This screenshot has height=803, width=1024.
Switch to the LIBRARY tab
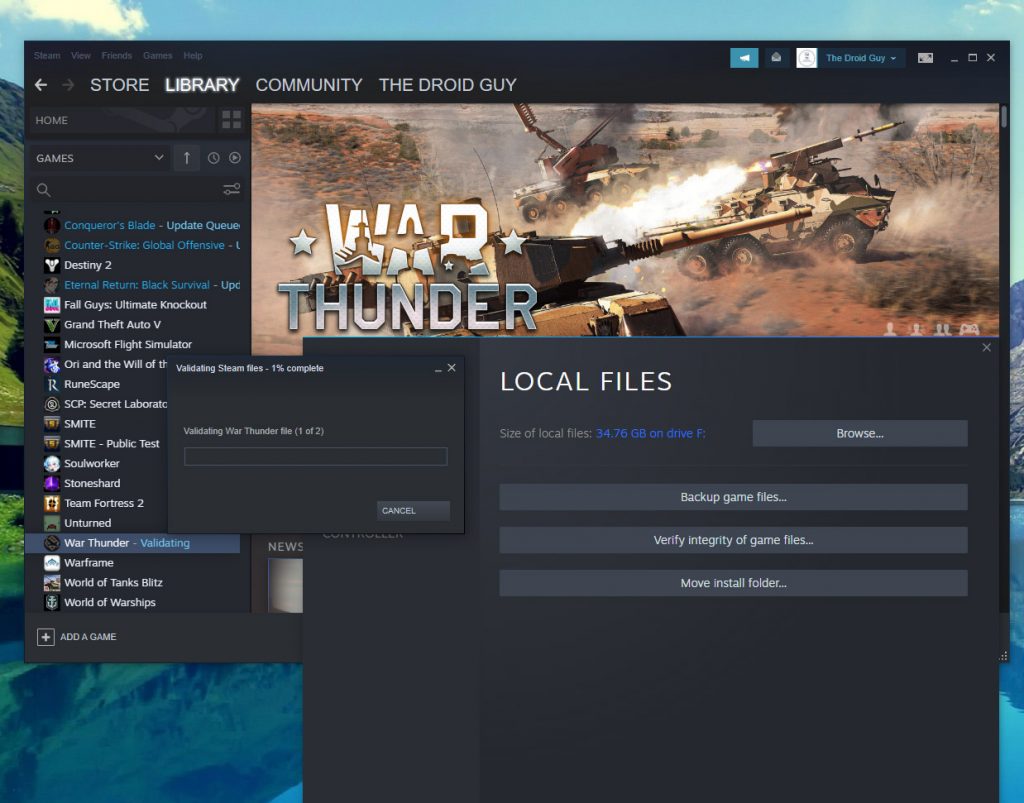pyautogui.click(x=202, y=85)
